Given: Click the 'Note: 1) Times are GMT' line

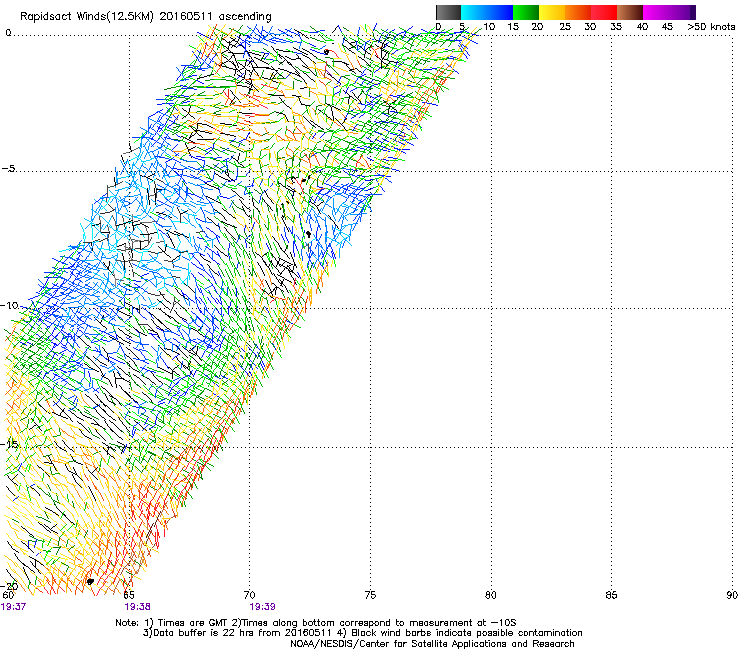Looking at the screenshot, I should click(x=316, y=623).
